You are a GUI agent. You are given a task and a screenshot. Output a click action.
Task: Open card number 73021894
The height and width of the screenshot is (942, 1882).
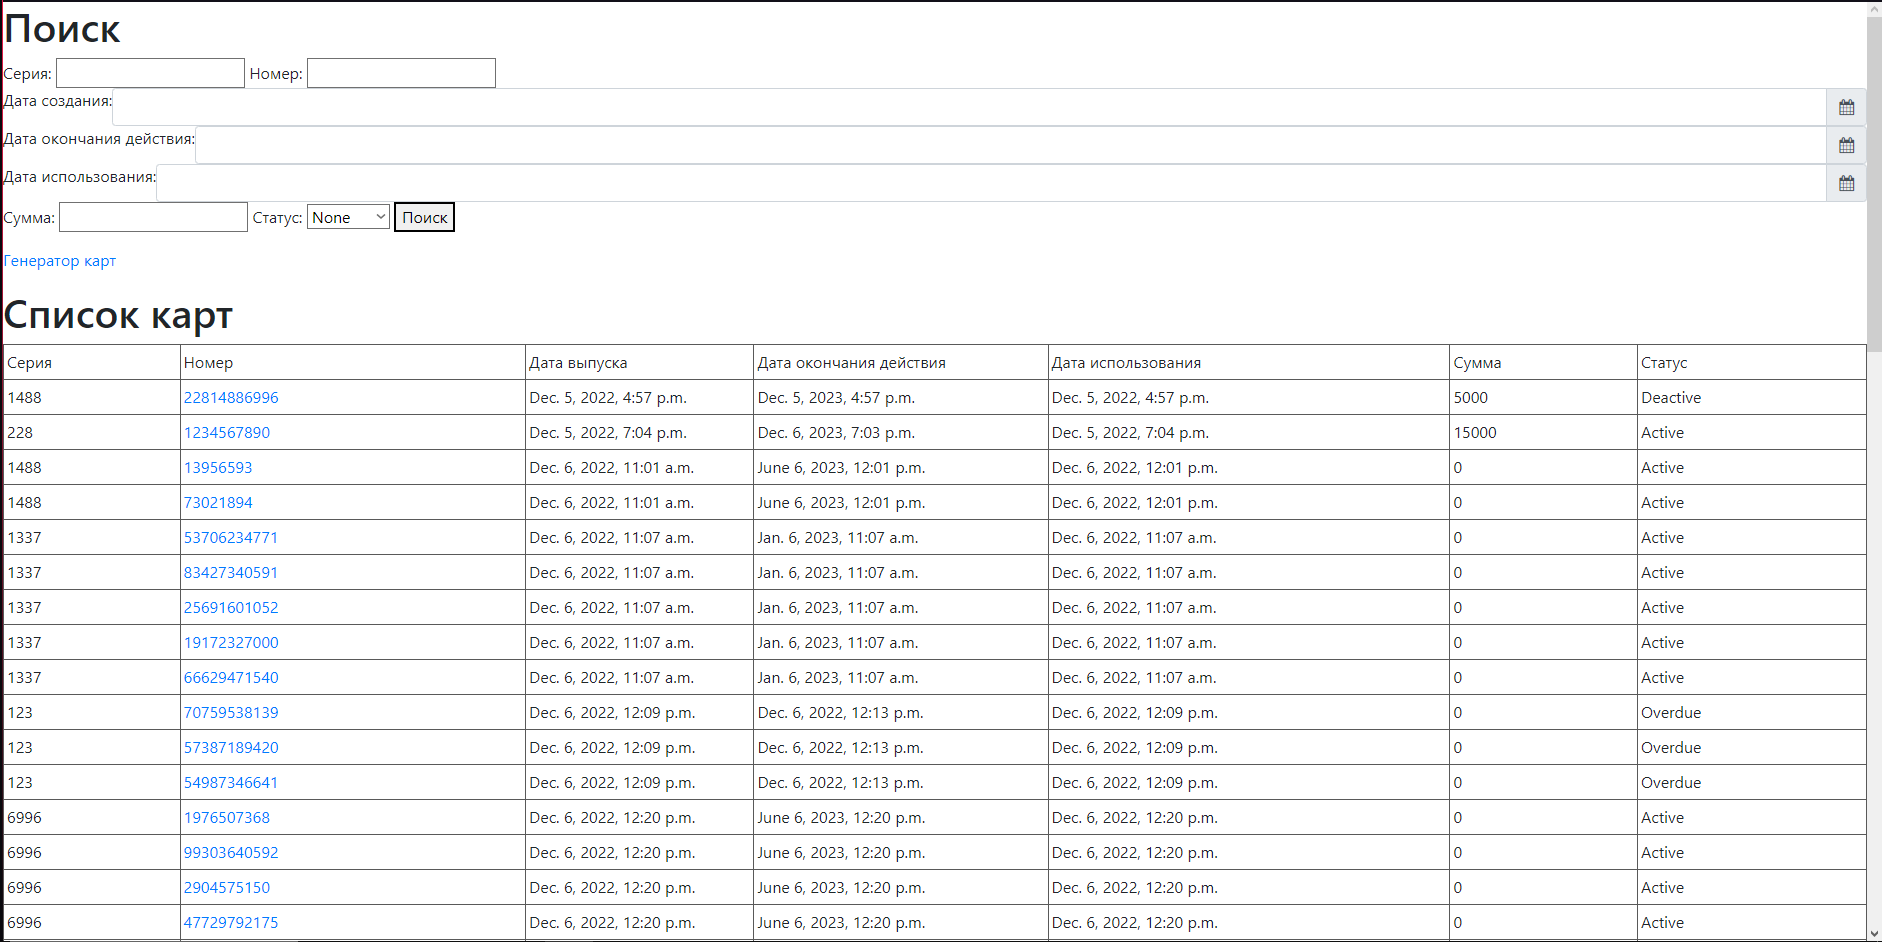tap(218, 503)
